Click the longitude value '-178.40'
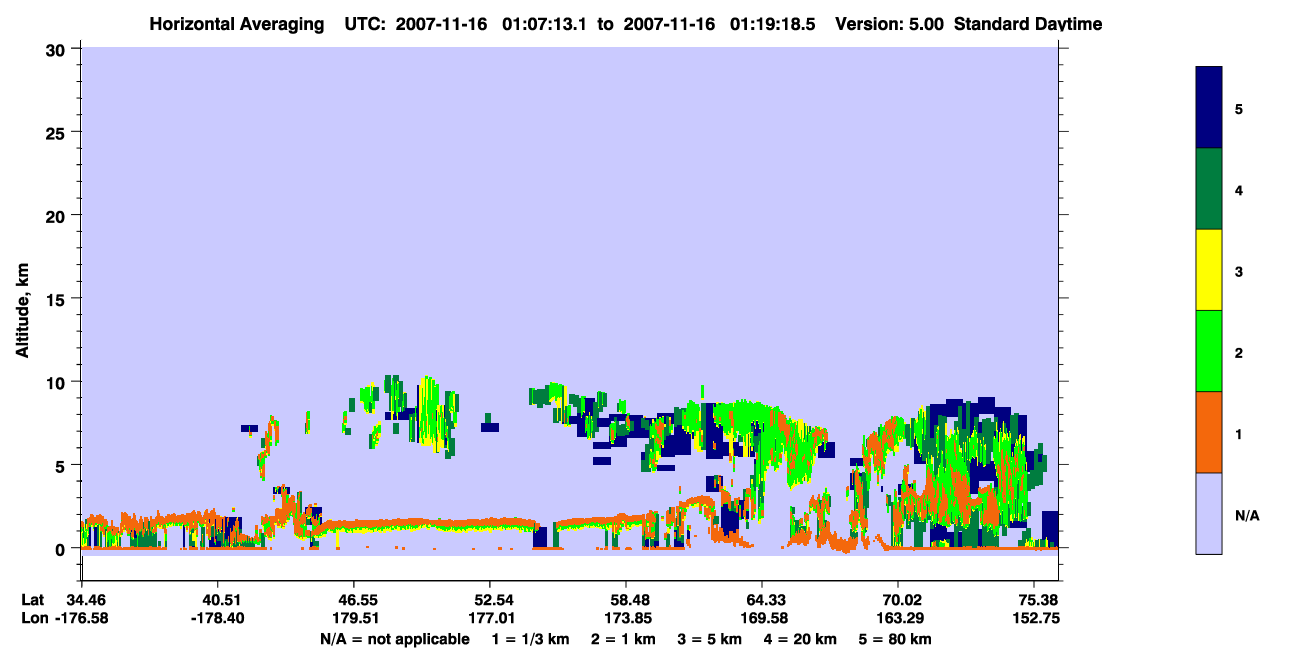Screen dimensions: 1300x667 tap(217, 619)
